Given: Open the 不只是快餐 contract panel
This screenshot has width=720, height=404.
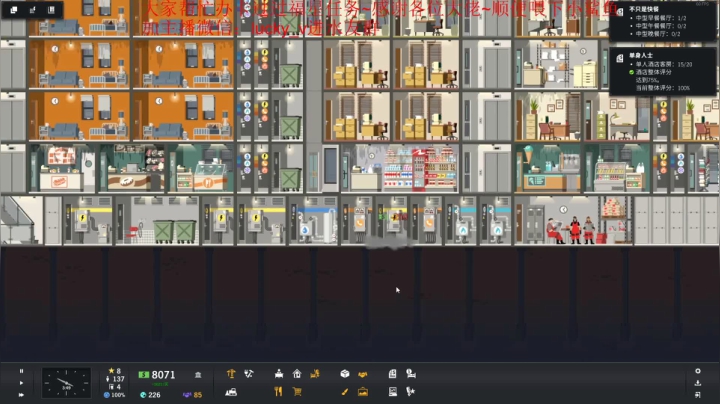Looking at the screenshot, I should click(x=662, y=22).
